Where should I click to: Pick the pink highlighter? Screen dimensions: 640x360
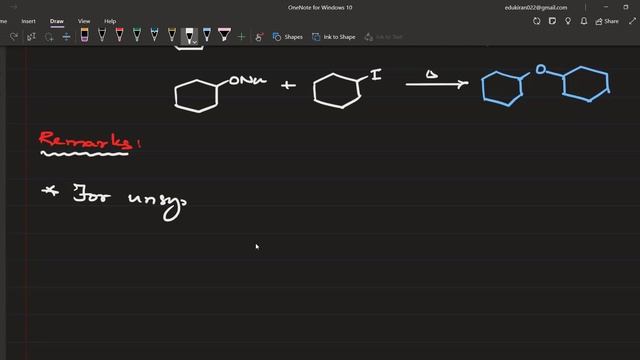point(224,35)
